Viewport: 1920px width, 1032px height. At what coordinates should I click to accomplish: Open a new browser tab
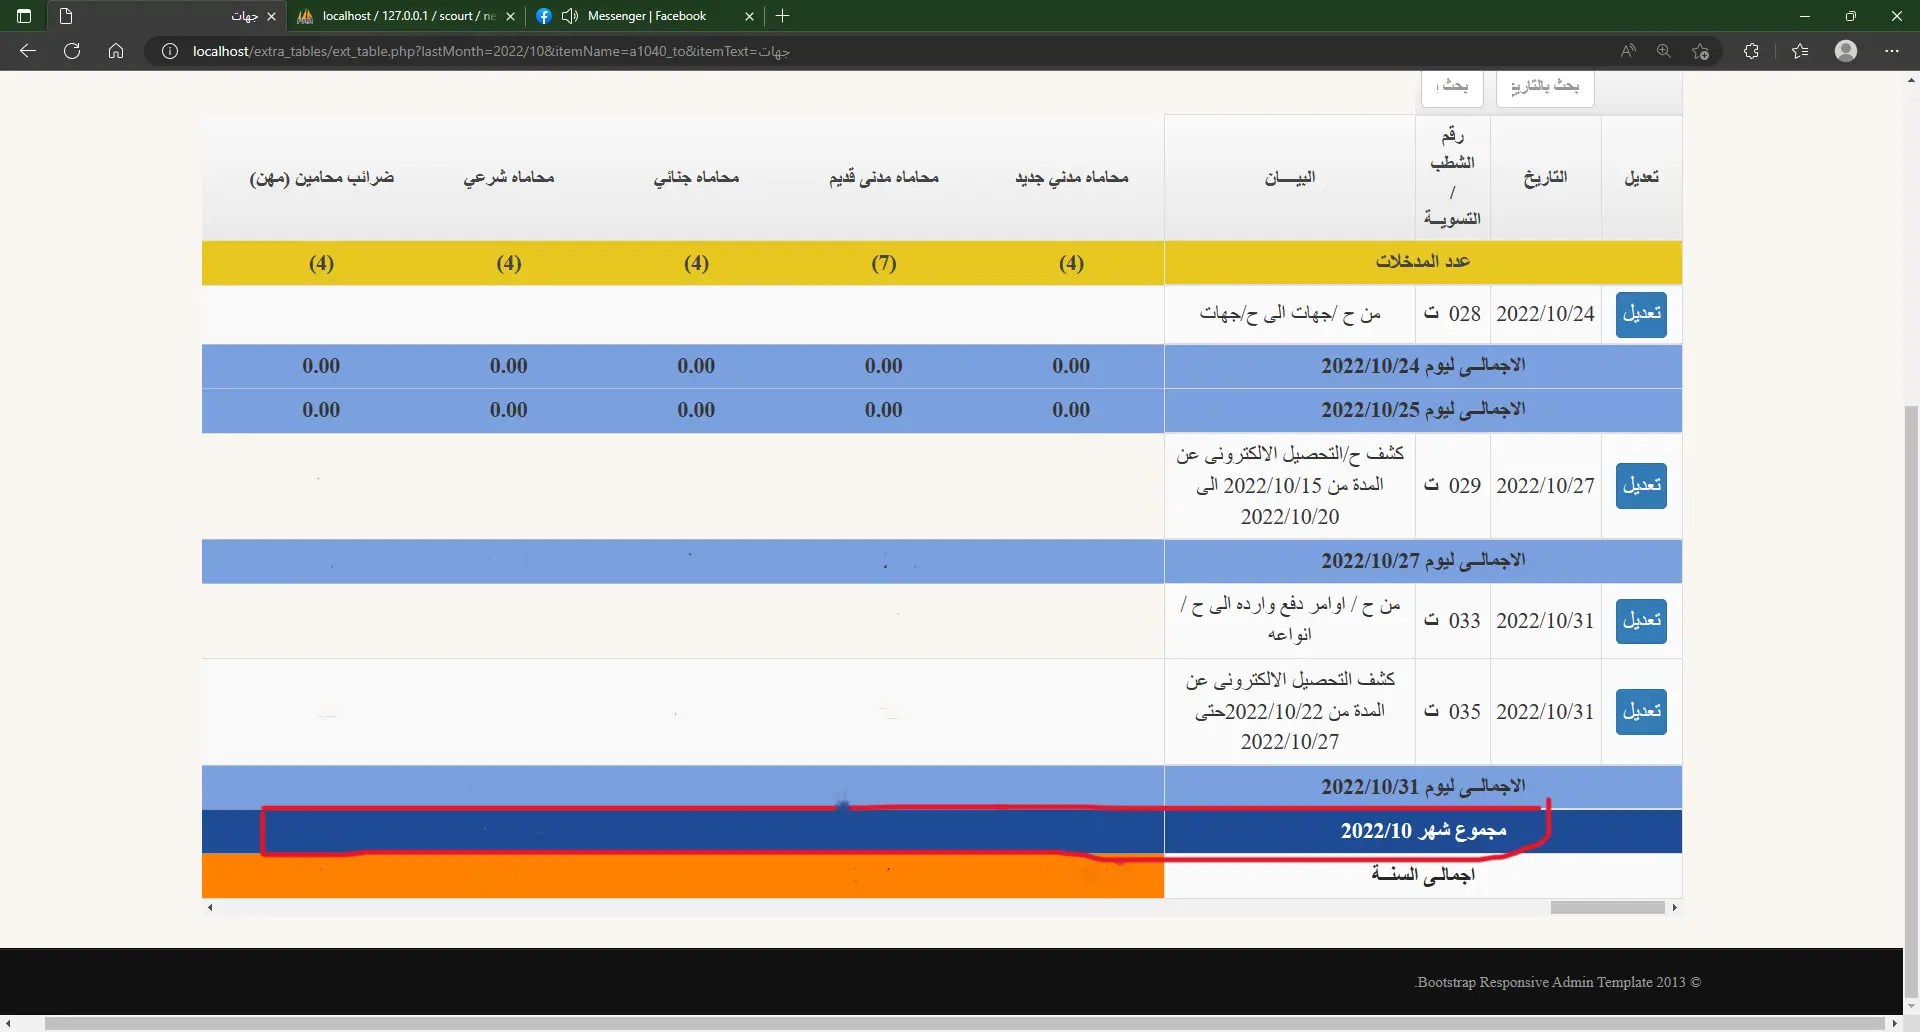click(x=782, y=16)
